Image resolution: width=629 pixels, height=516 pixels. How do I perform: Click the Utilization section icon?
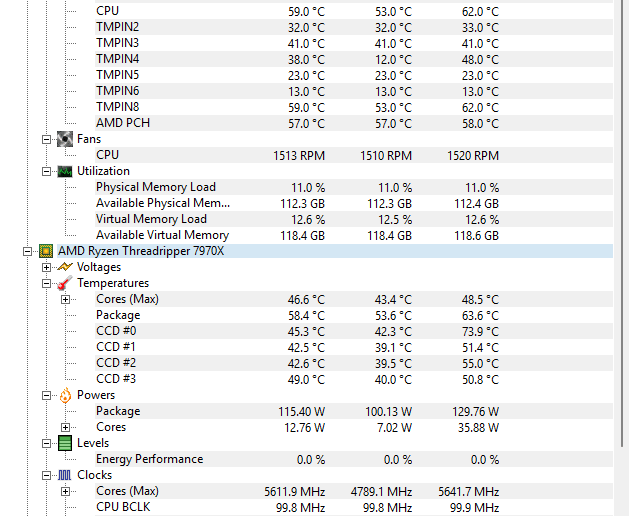[65, 171]
